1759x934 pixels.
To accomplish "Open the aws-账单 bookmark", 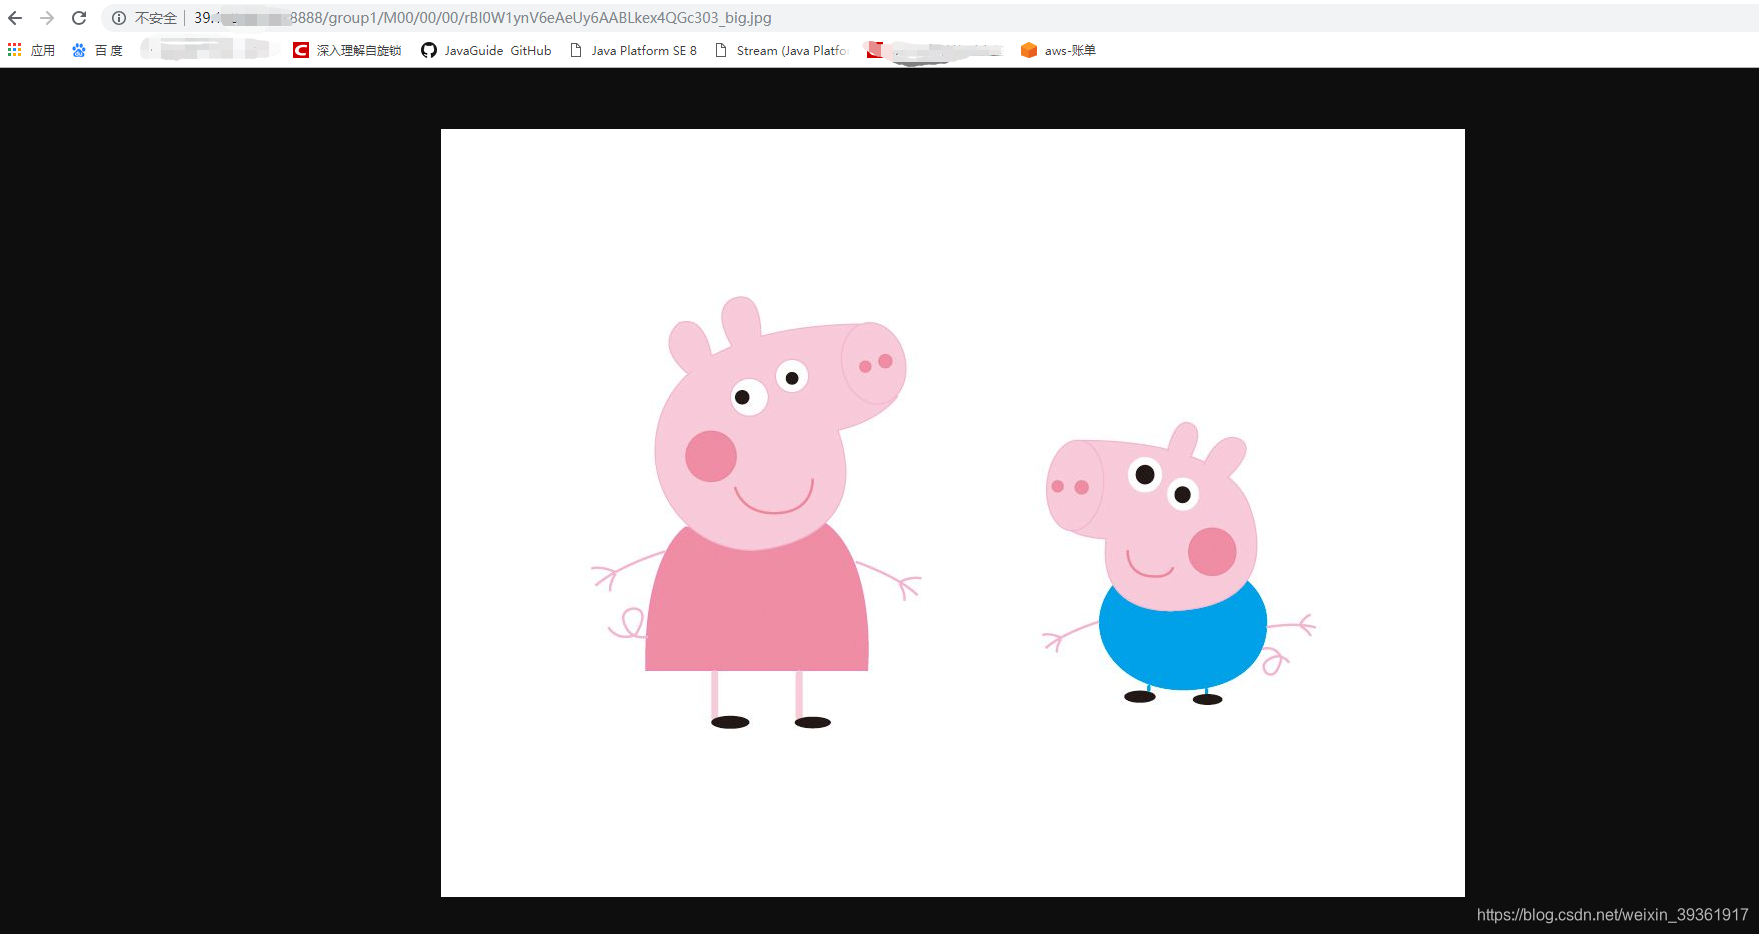I will tap(1058, 50).
